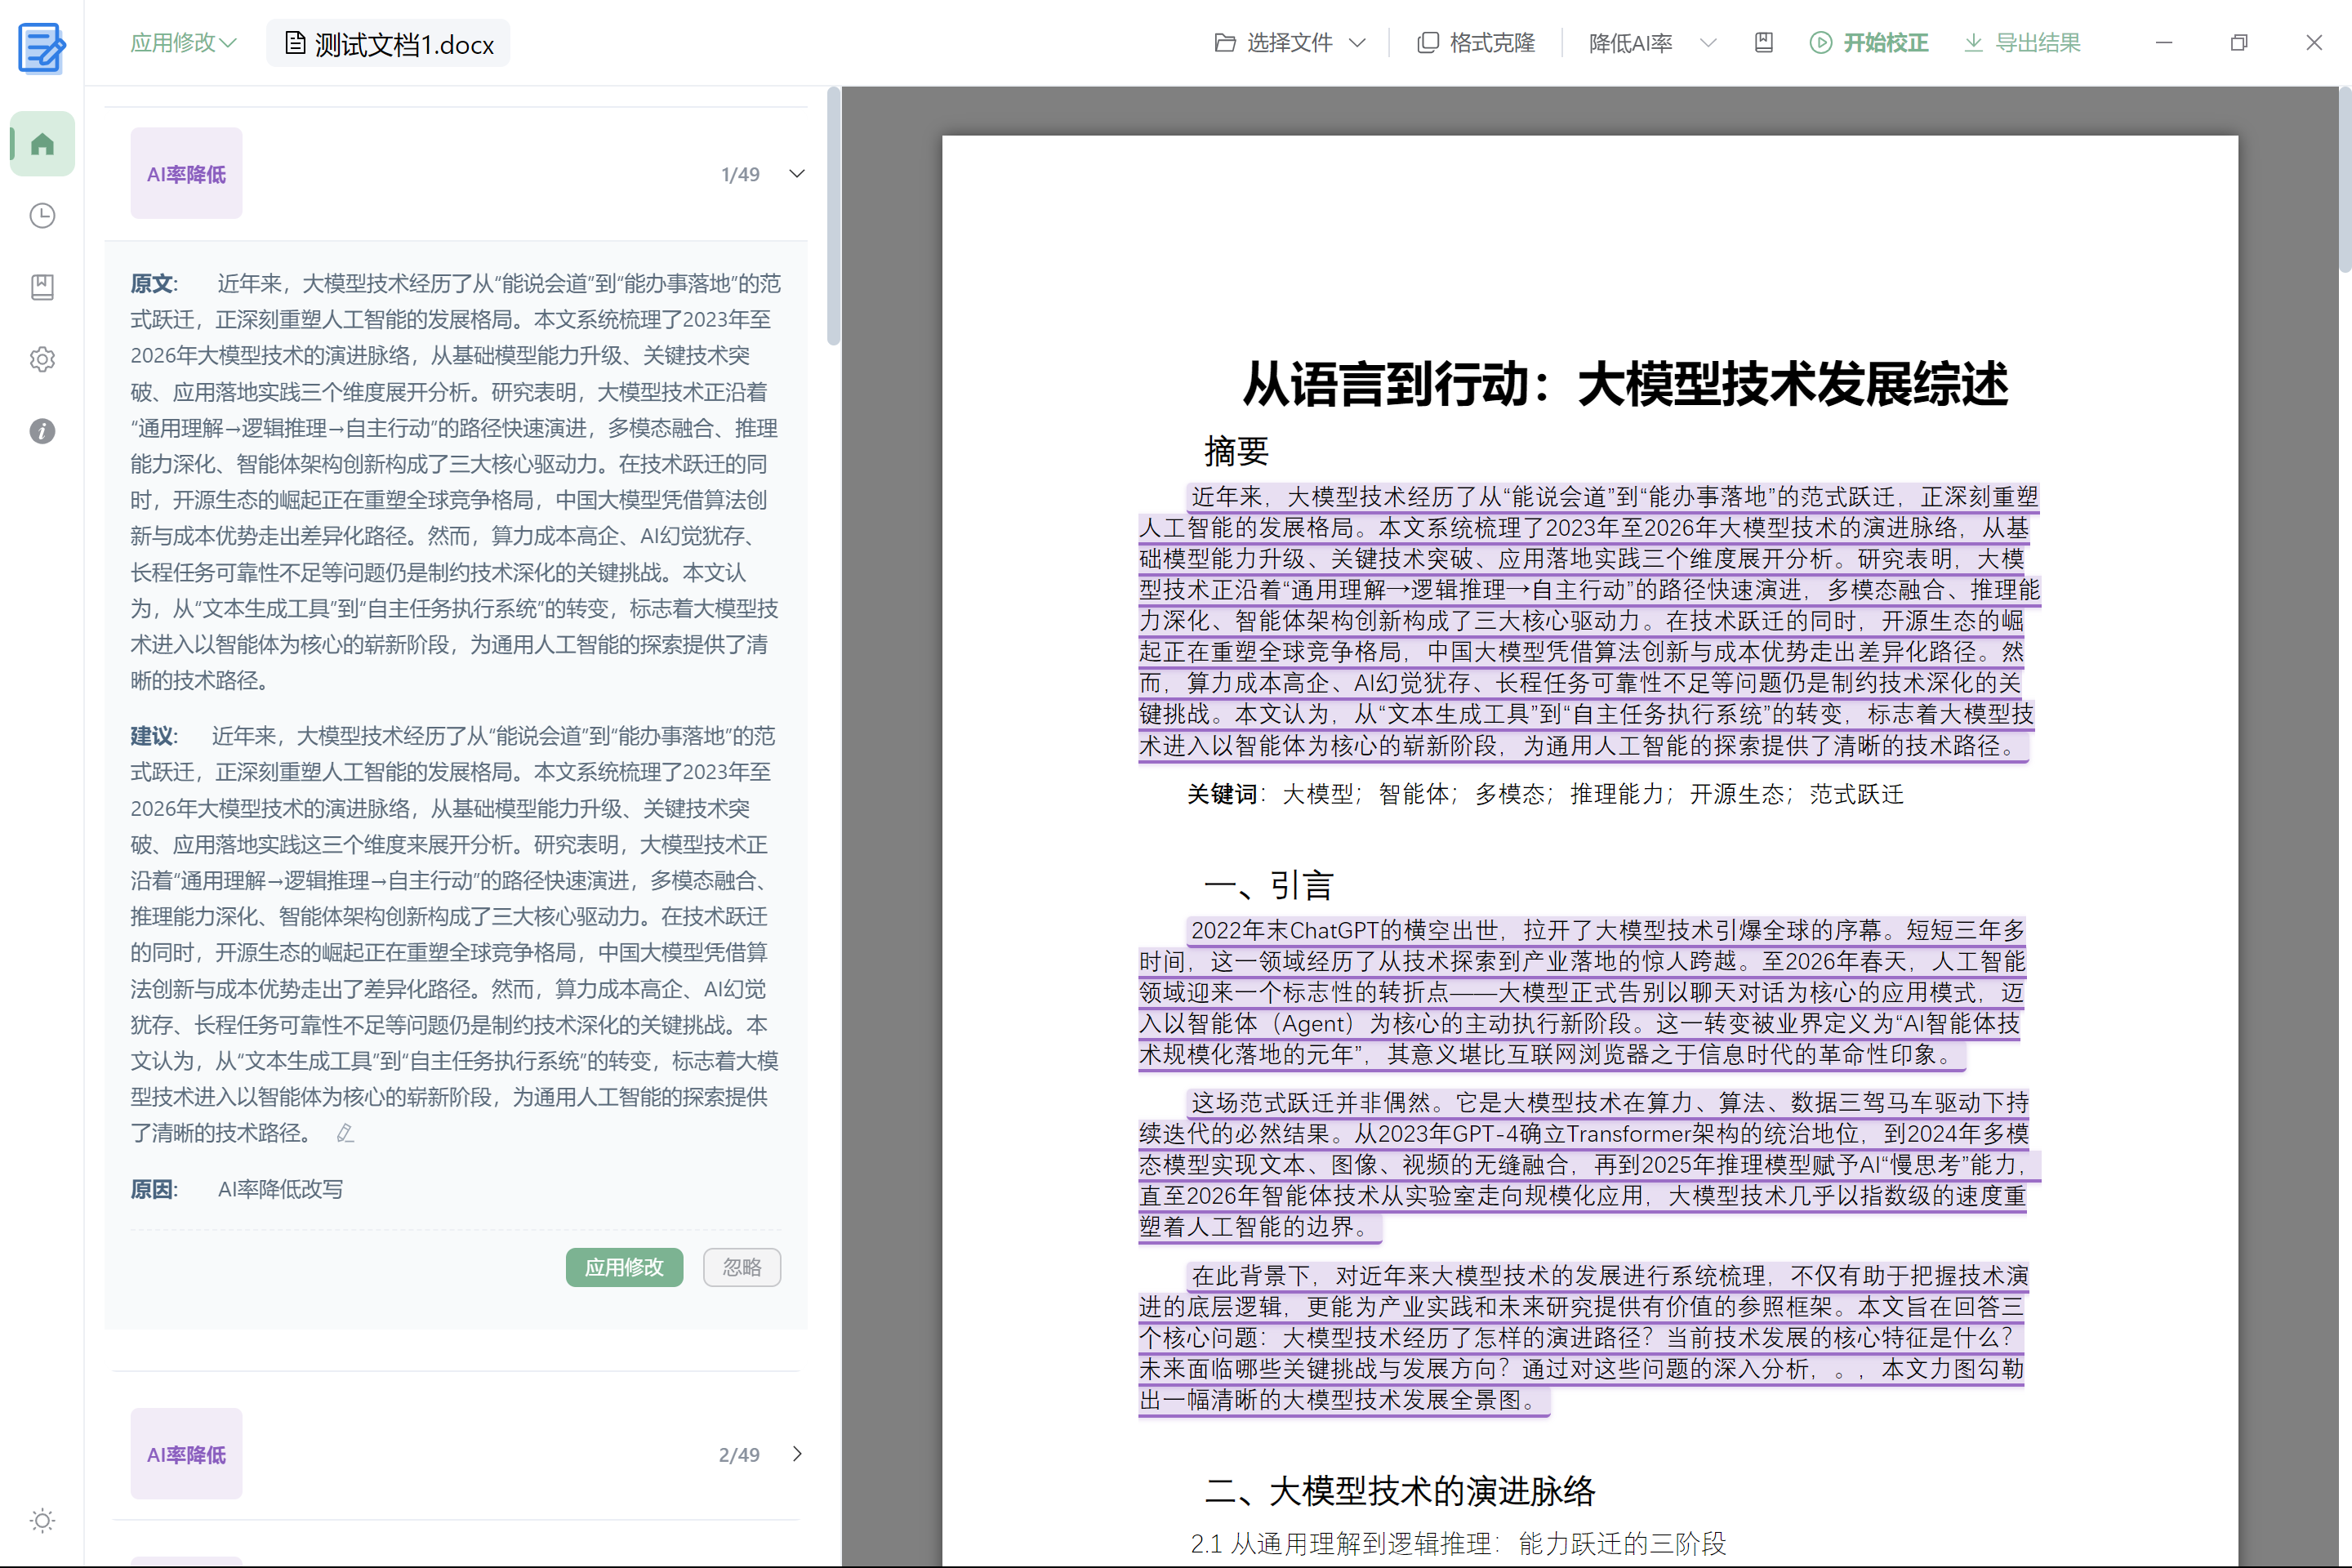Click the app logo icon
The width and height of the screenshot is (2352, 1568).
pos(42,47)
